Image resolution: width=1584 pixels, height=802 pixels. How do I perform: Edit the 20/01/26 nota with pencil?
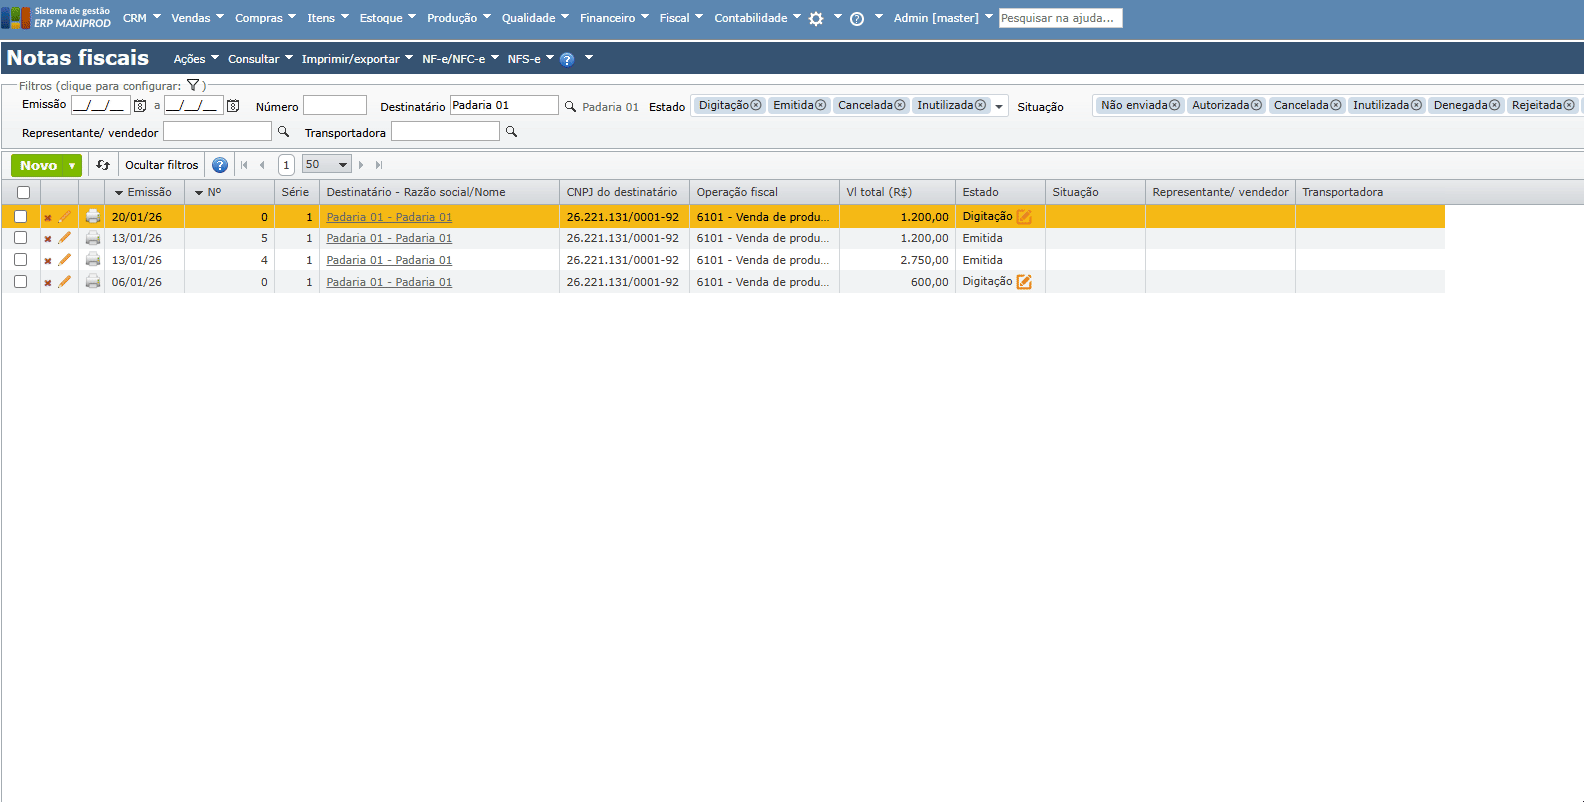click(x=65, y=216)
